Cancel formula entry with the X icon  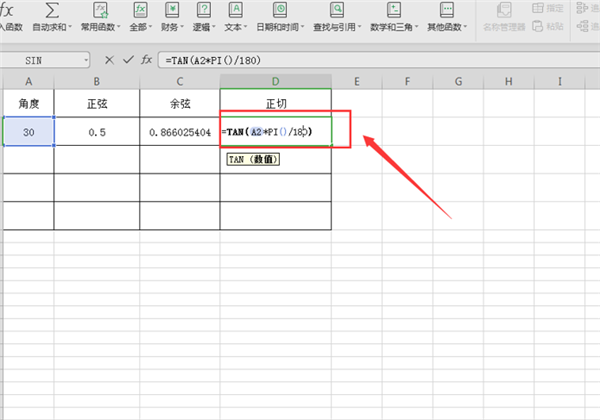click(109, 60)
